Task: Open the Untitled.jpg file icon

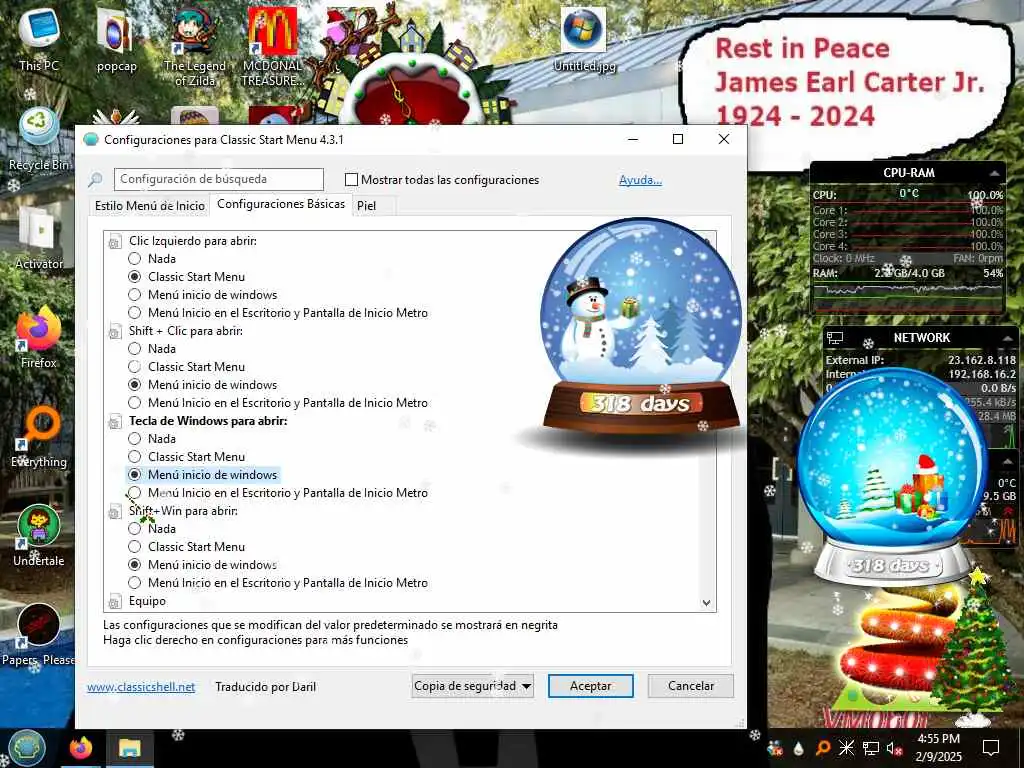Action: click(x=584, y=39)
